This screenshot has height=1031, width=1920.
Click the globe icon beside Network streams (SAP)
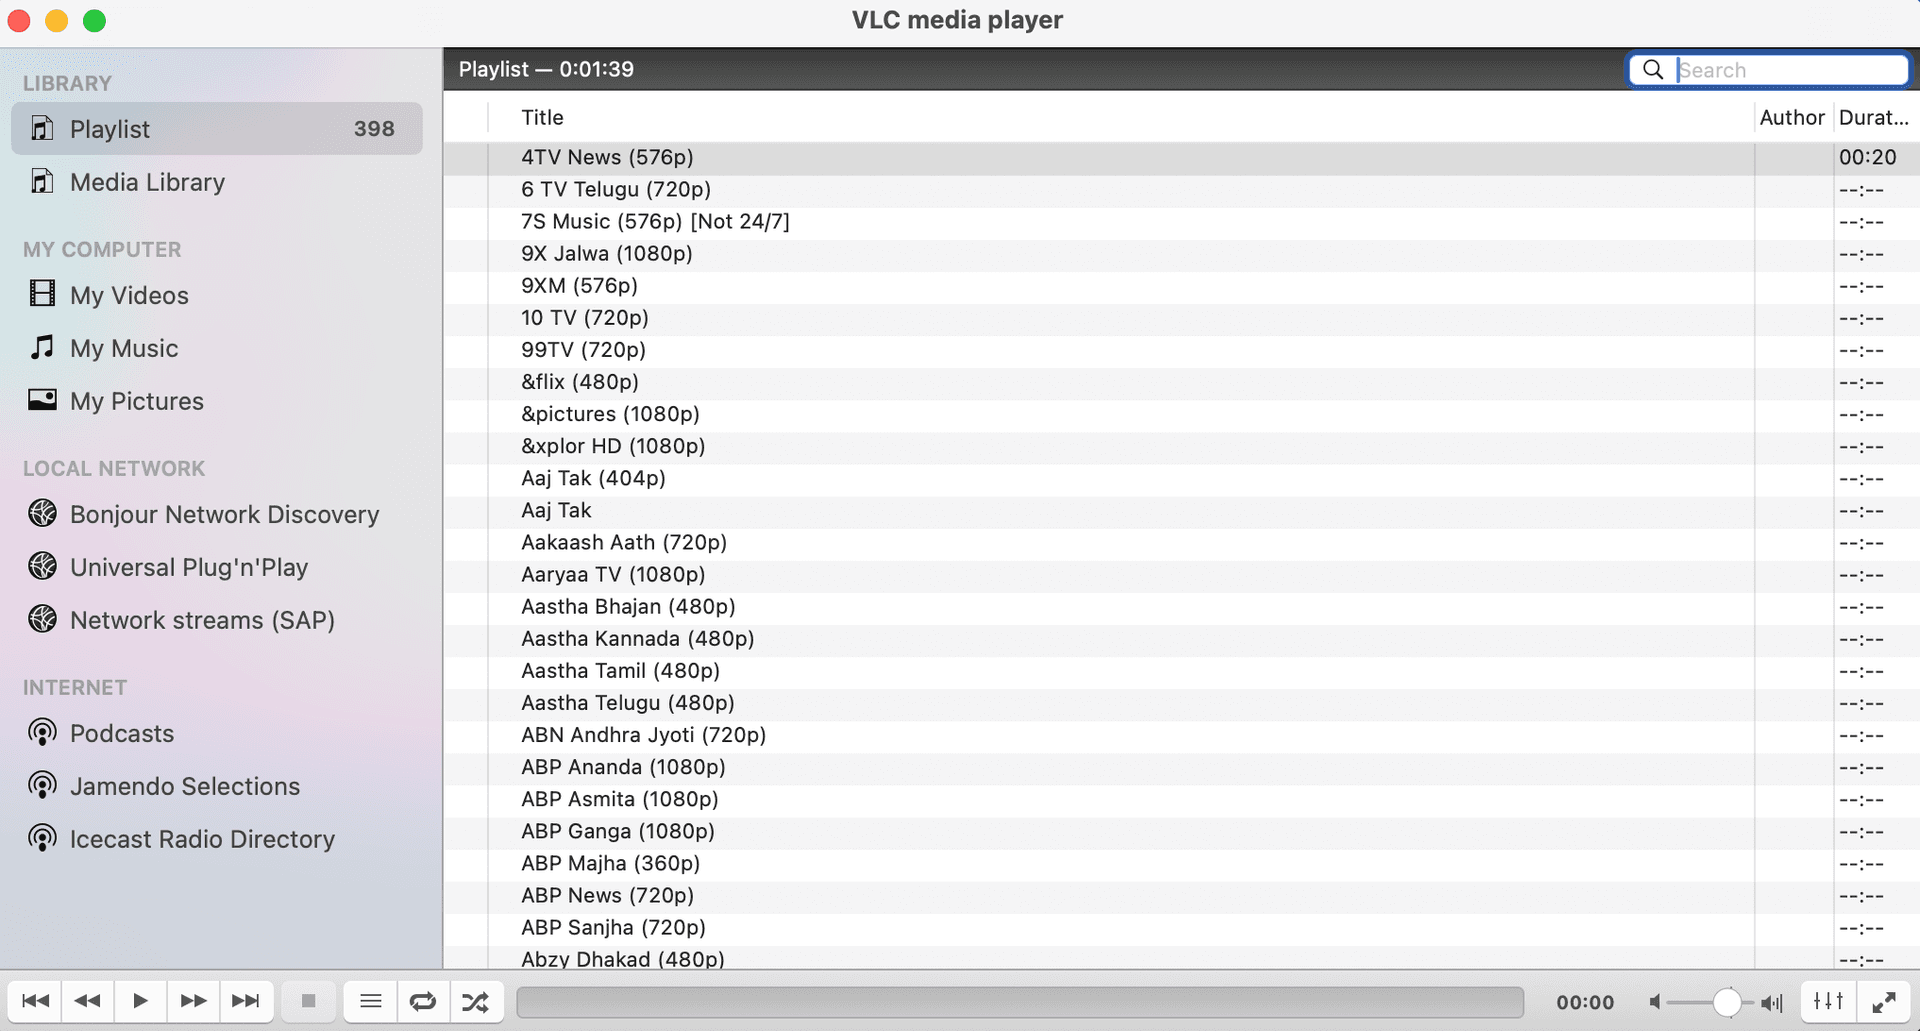point(42,619)
